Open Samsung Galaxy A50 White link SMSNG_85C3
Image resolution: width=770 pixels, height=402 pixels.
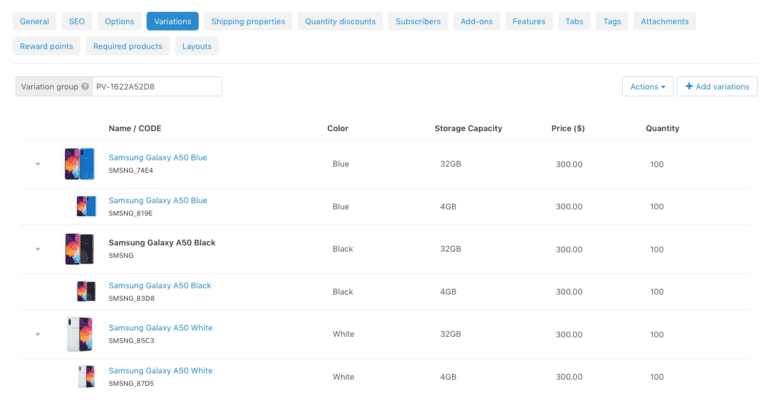pyautogui.click(x=161, y=327)
